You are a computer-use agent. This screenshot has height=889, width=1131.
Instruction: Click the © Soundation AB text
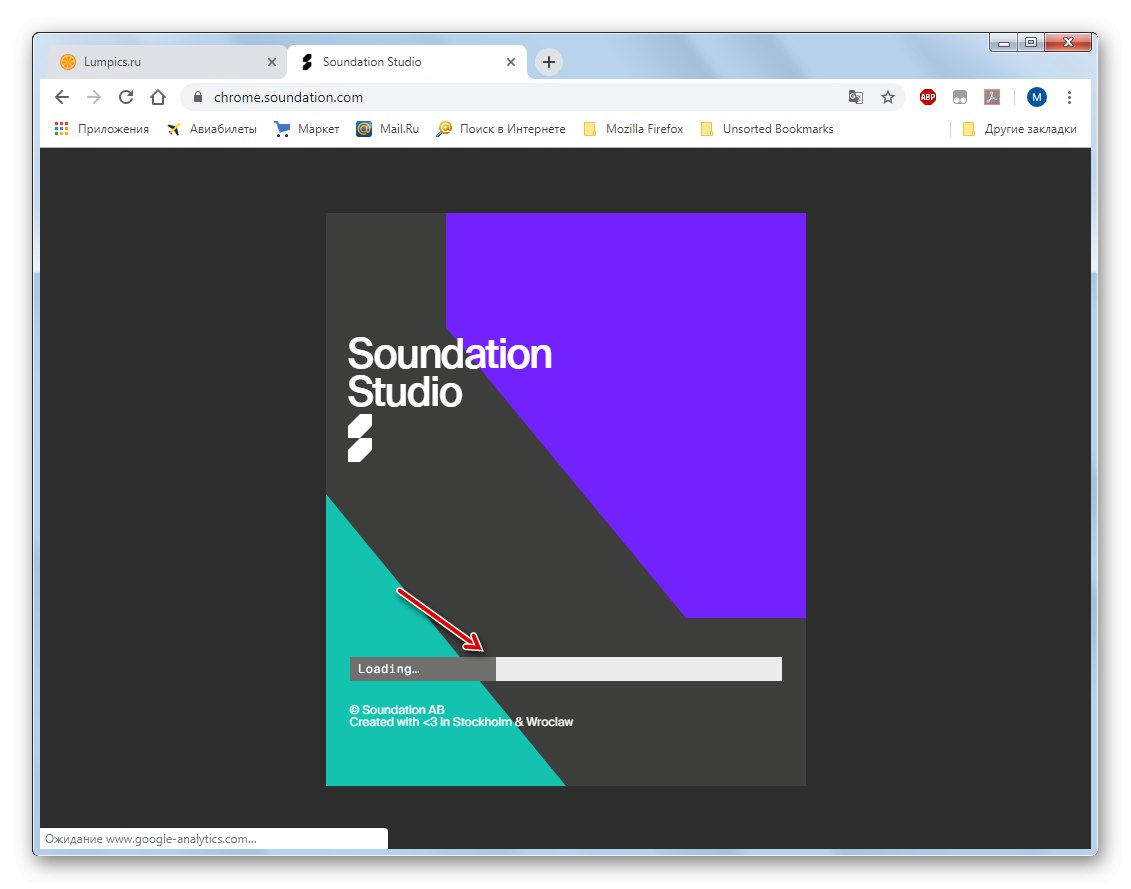pos(397,710)
